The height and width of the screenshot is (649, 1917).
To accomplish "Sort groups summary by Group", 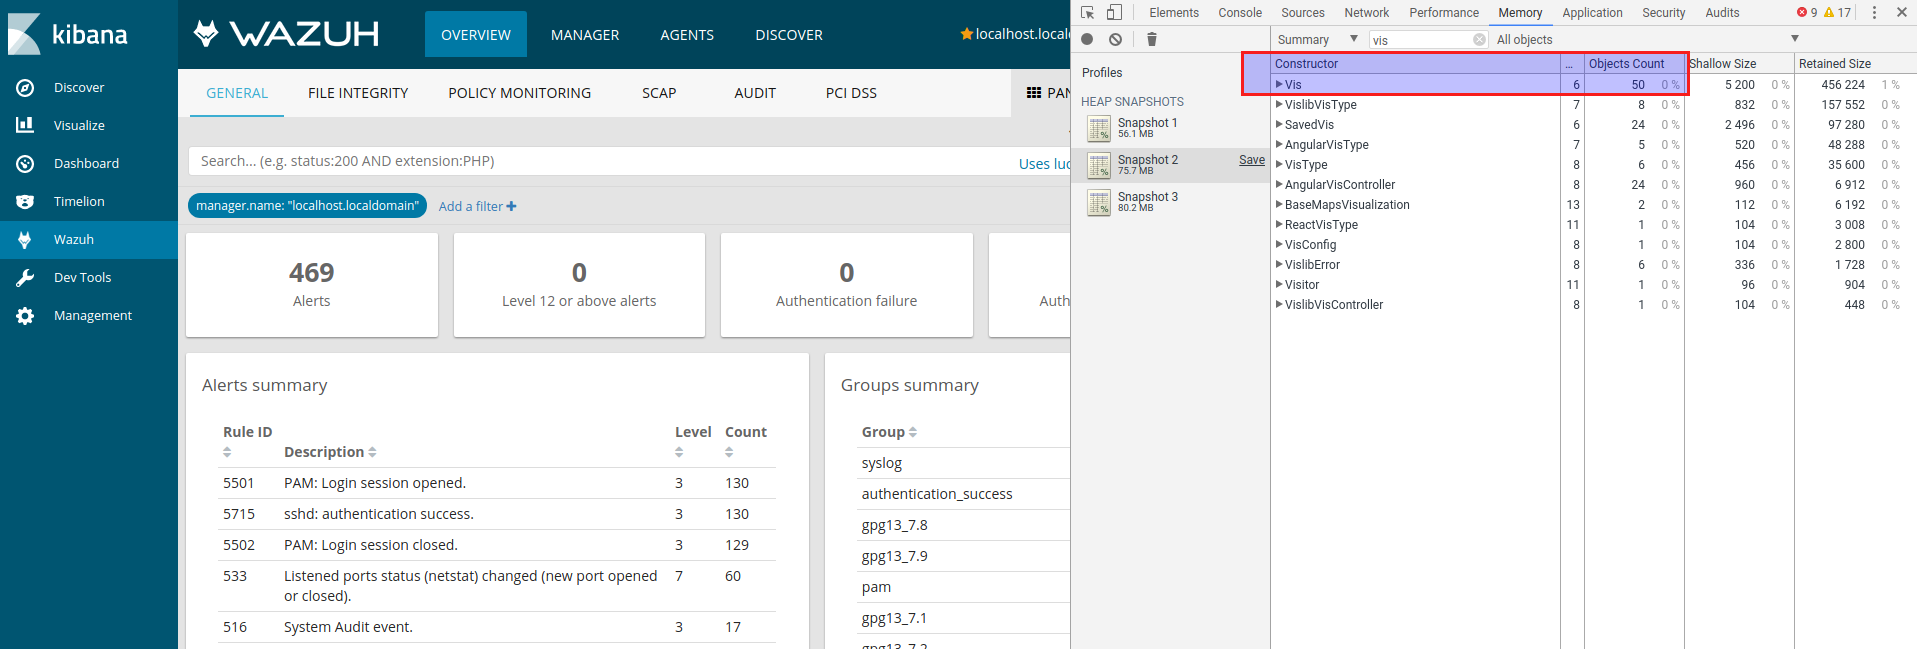I will click(912, 432).
